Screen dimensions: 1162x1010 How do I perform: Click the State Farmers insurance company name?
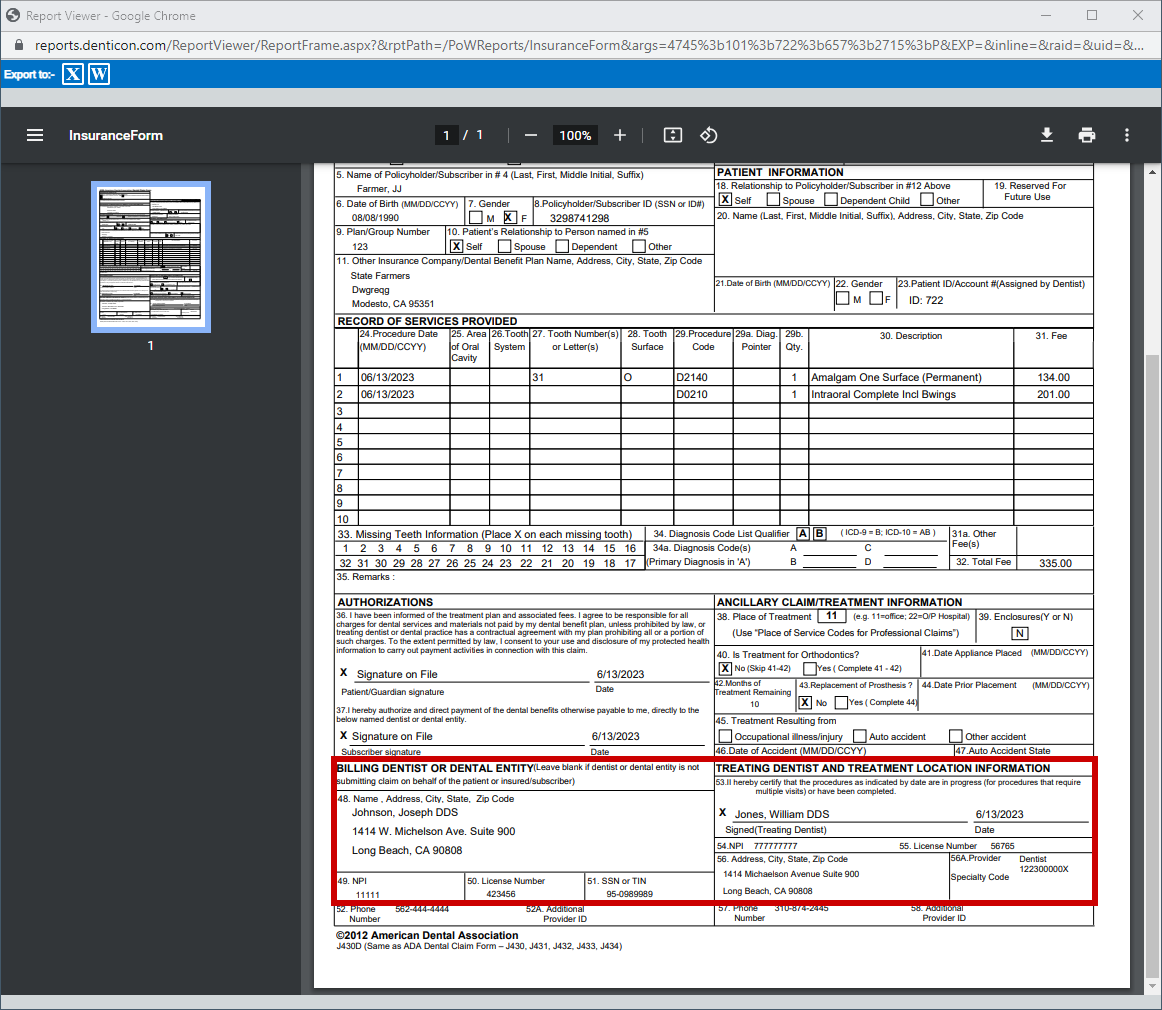(x=380, y=276)
